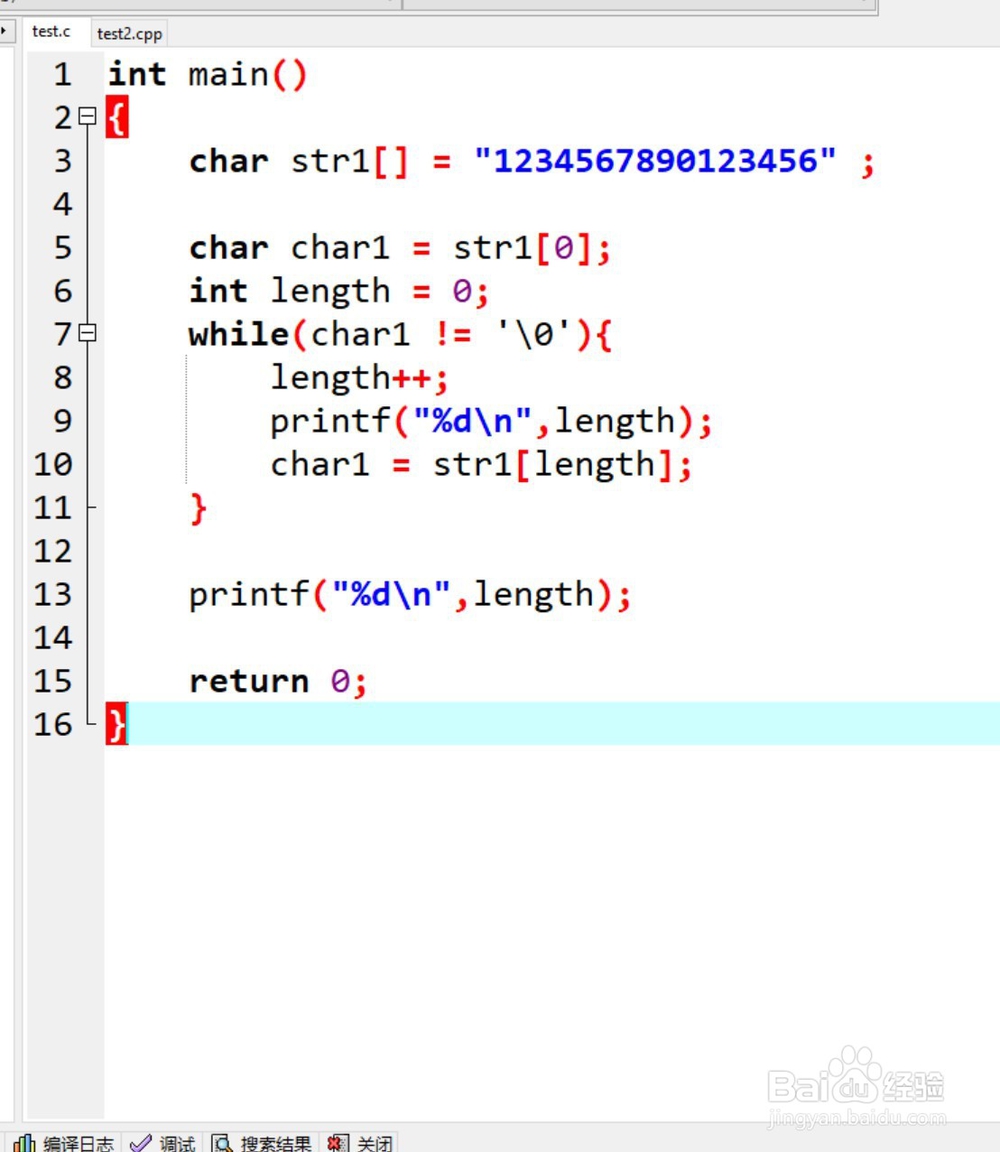Viewport: 1000px width, 1152px height.
Task: Click the while condition on line 7
Action: (x=442, y=335)
